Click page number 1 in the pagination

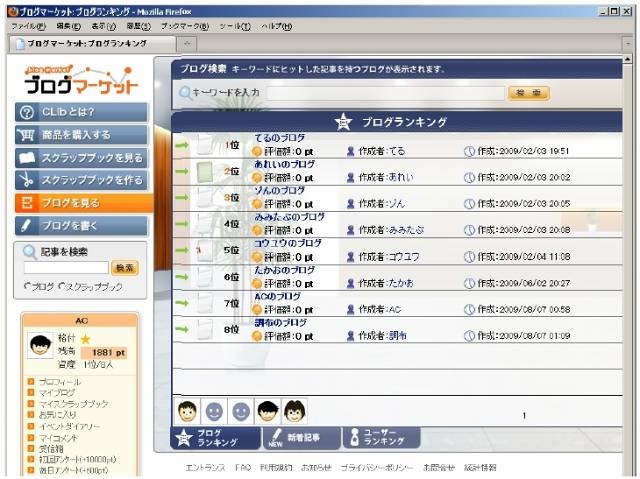point(524,415)
